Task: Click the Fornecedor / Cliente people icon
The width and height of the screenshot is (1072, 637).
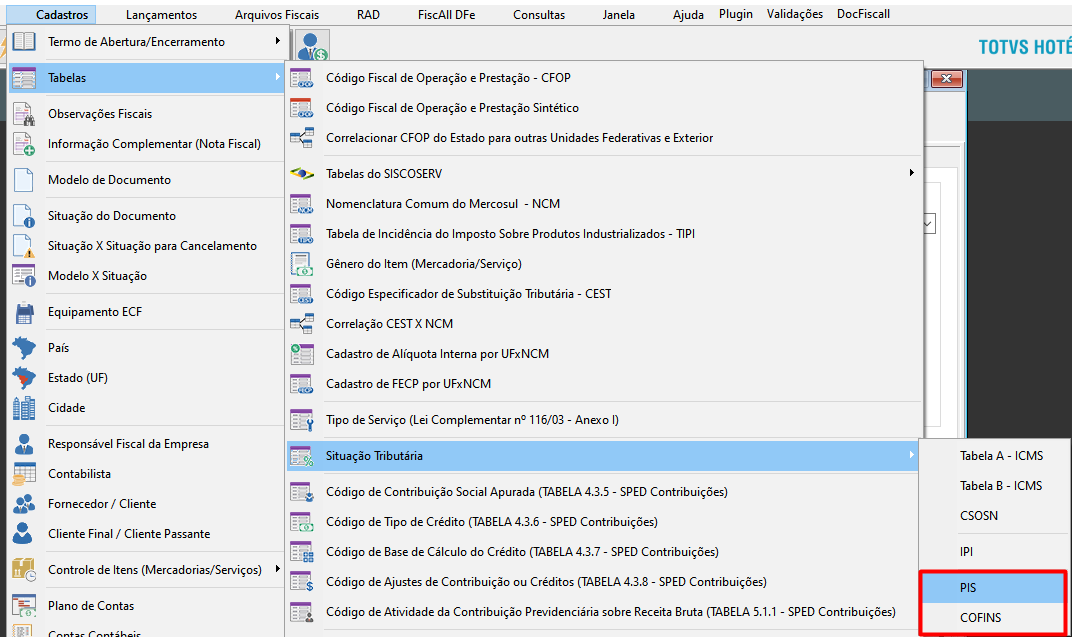Action: pyautogui.click(x=24, y=504)
